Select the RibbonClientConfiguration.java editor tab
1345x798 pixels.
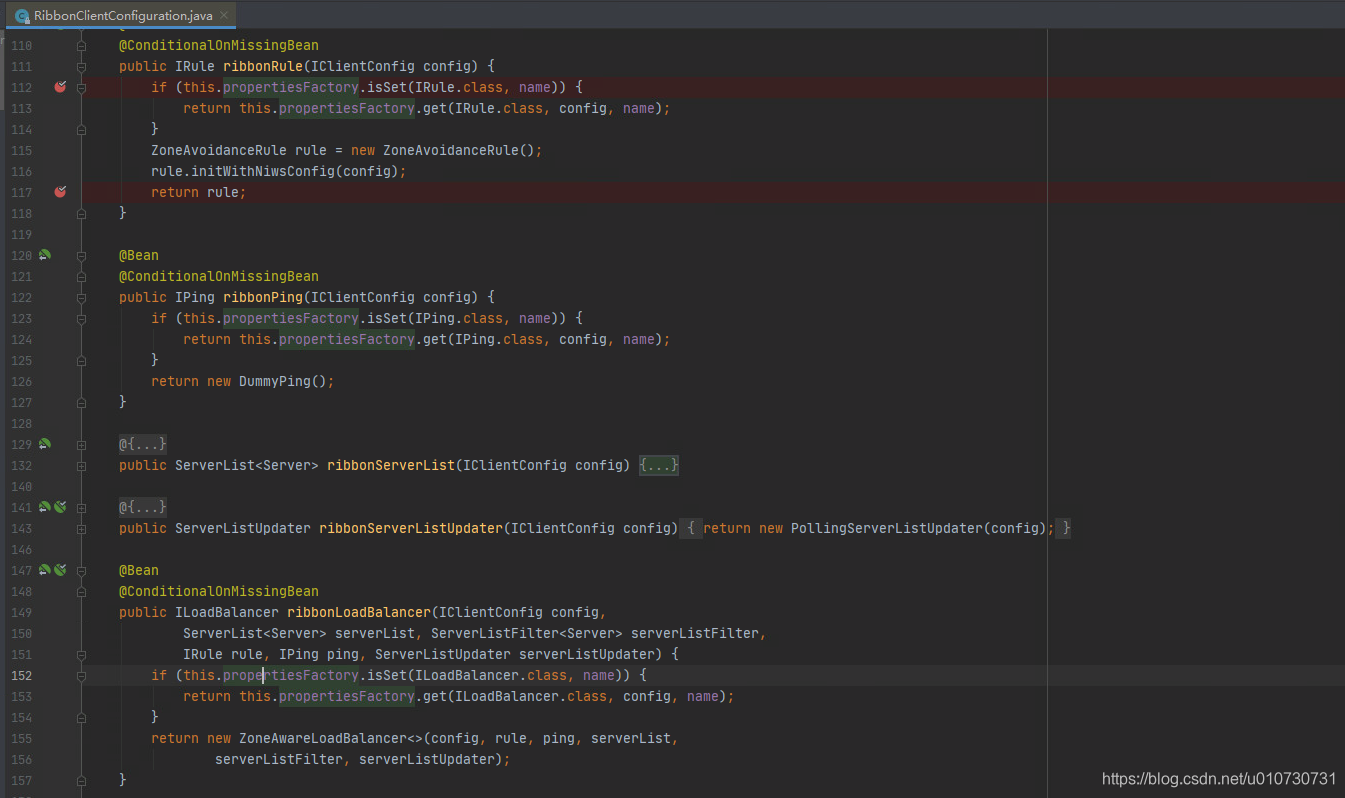coord(120,15)
